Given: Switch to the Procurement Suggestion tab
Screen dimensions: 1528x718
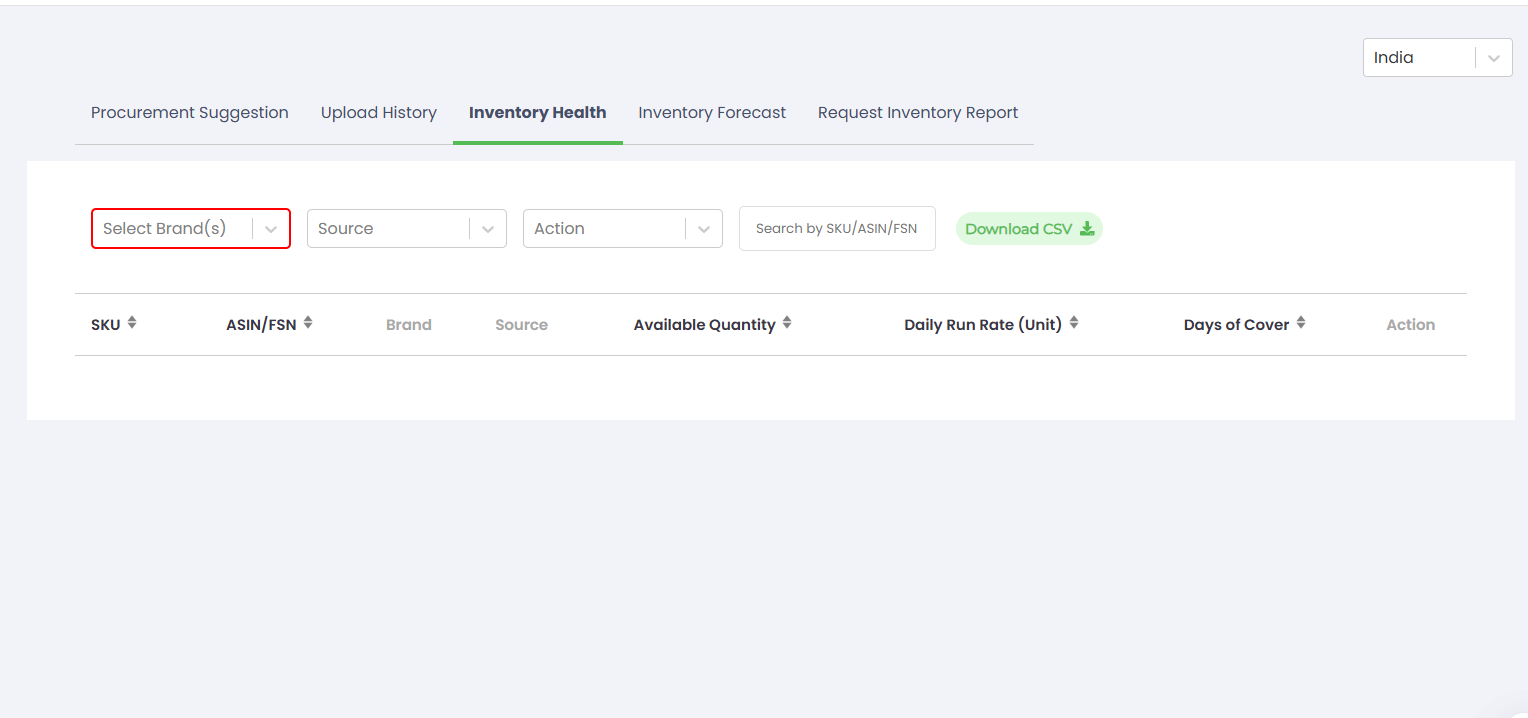Looking at the screenshot, I should [190, 113].
